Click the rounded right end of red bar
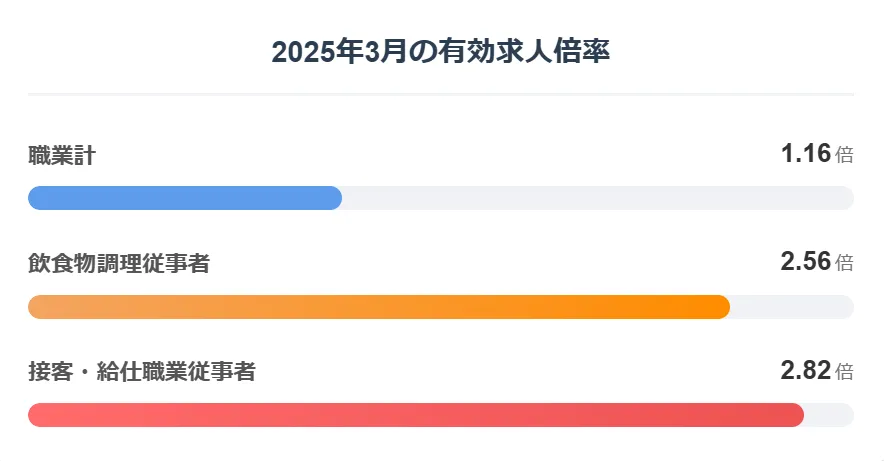This screenshot has height=461, width=884. 797,415
